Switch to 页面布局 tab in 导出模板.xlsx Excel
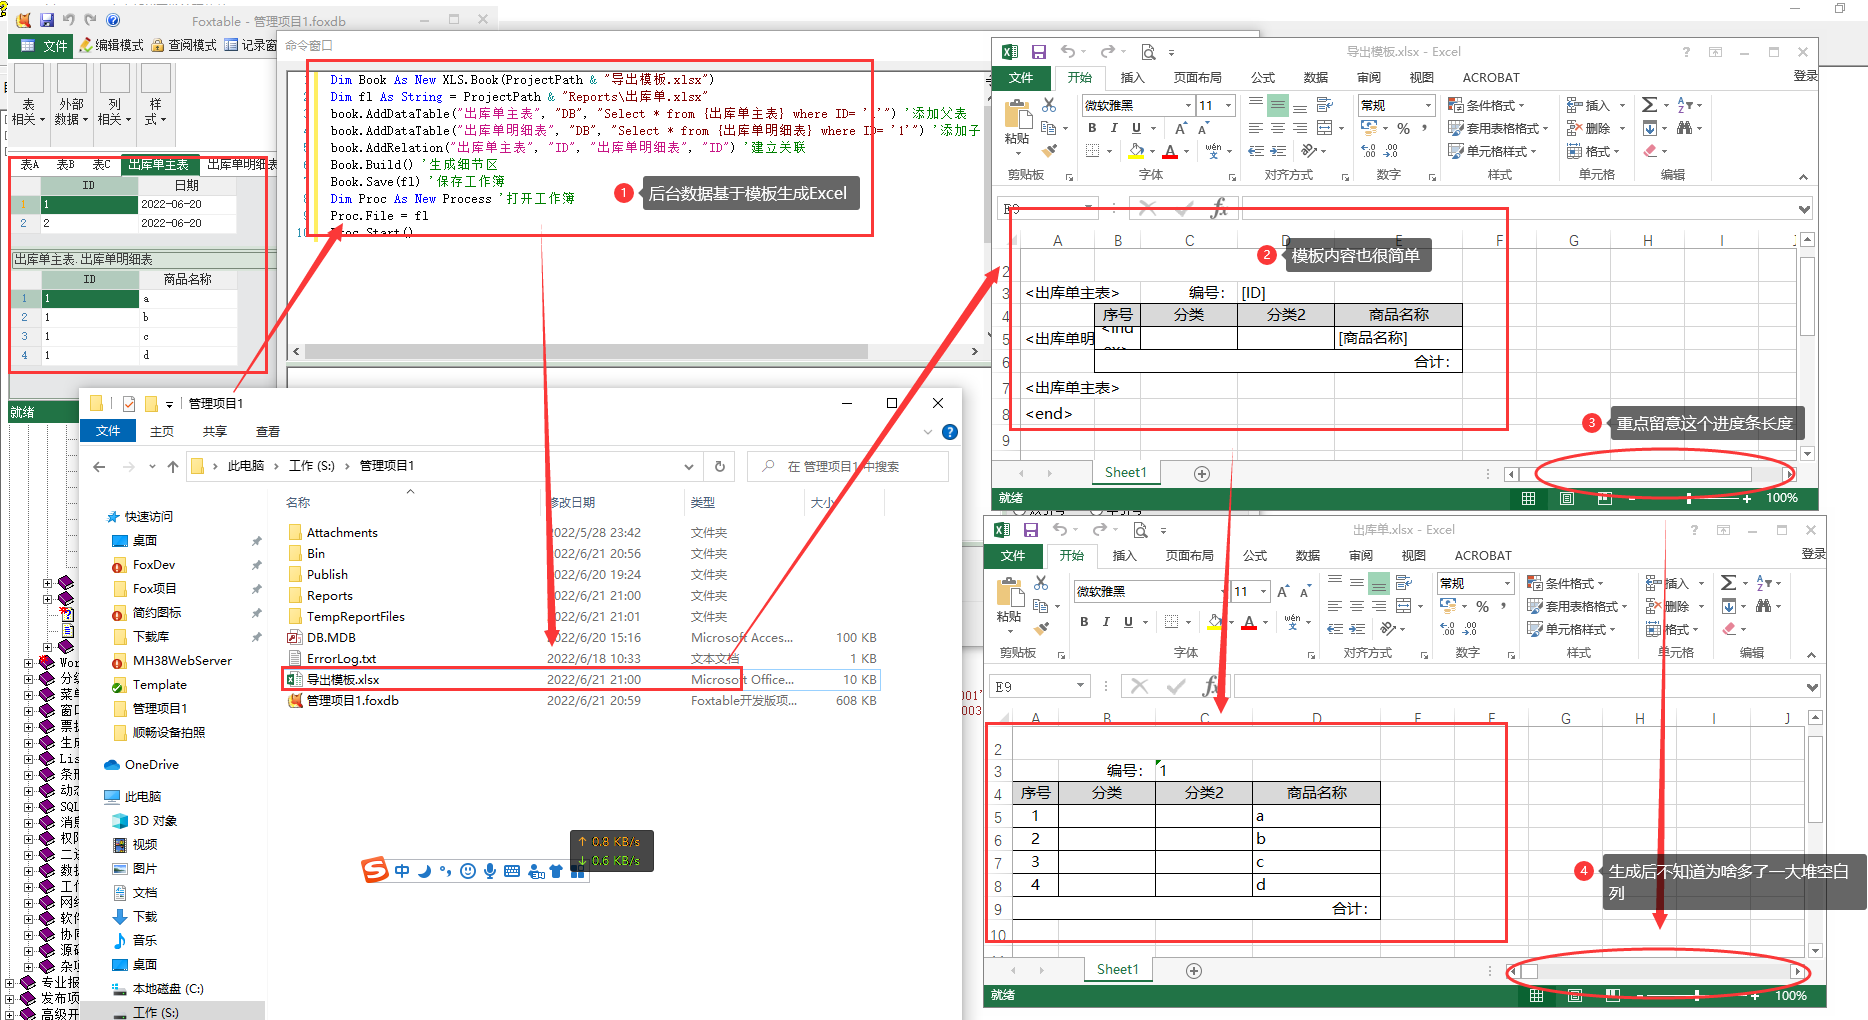This screenshot has height=1020, width=1868. (x=1197, y=78)
